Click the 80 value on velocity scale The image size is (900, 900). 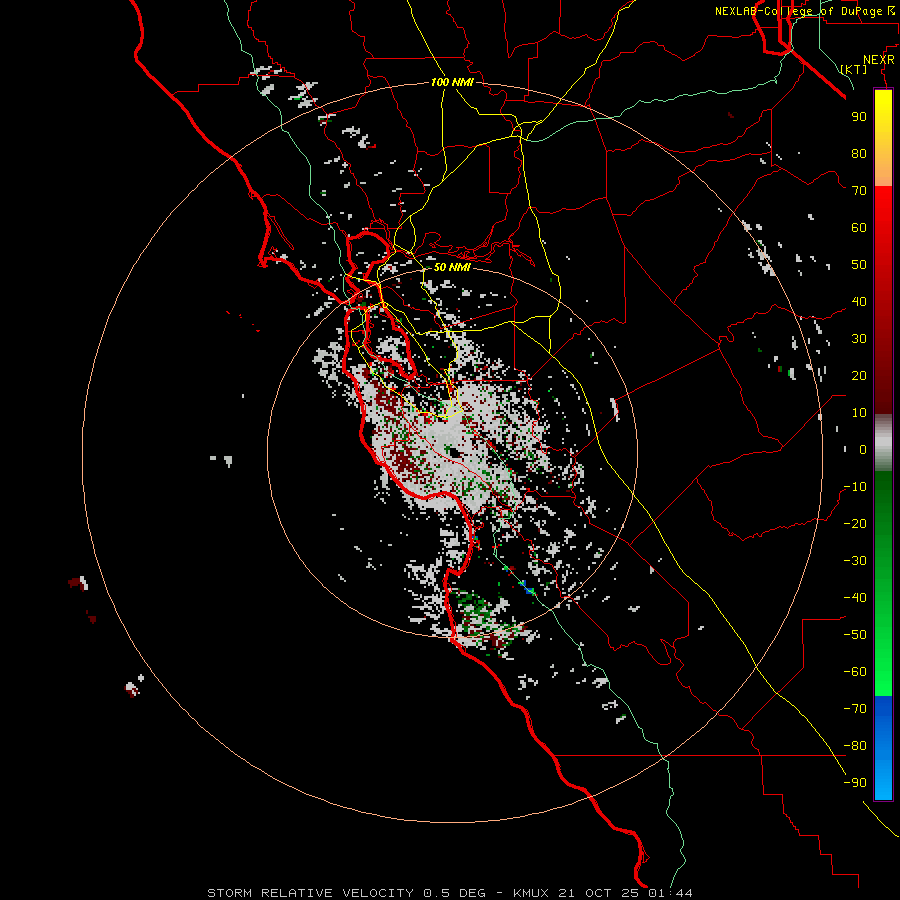pos(859,154)
